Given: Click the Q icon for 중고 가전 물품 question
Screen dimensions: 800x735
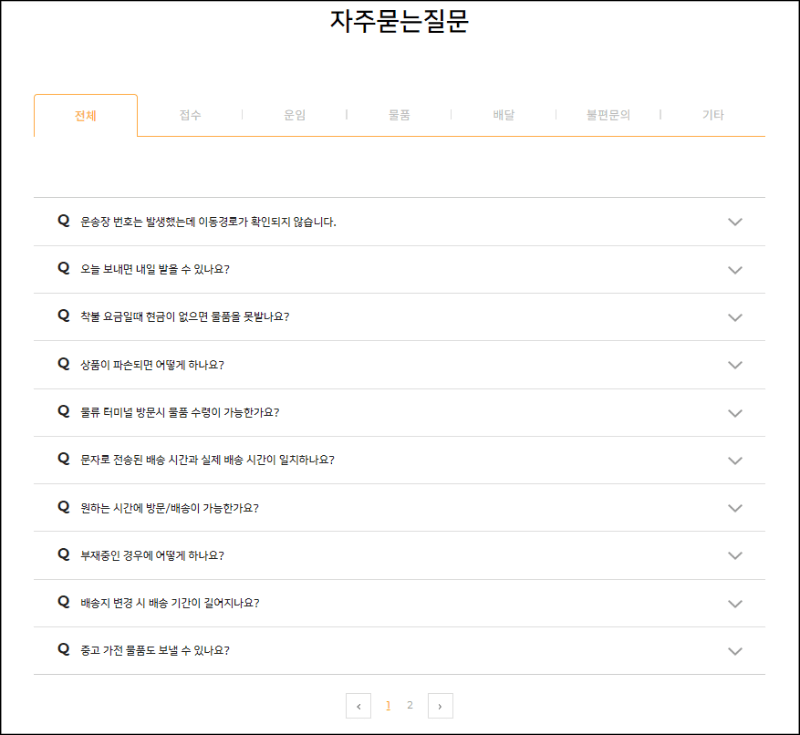Looking at the screenshot, I should 62,651.
